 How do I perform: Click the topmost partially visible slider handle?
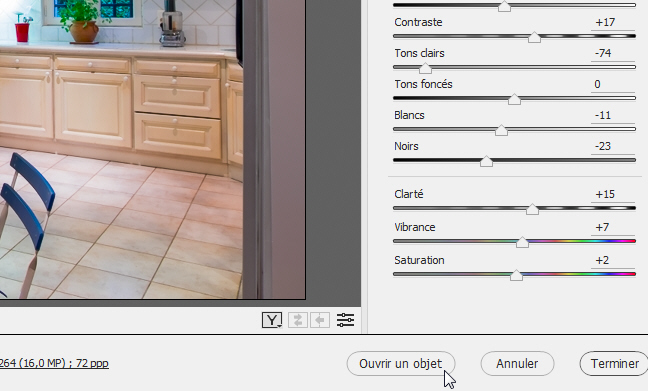tap(504, 6)
